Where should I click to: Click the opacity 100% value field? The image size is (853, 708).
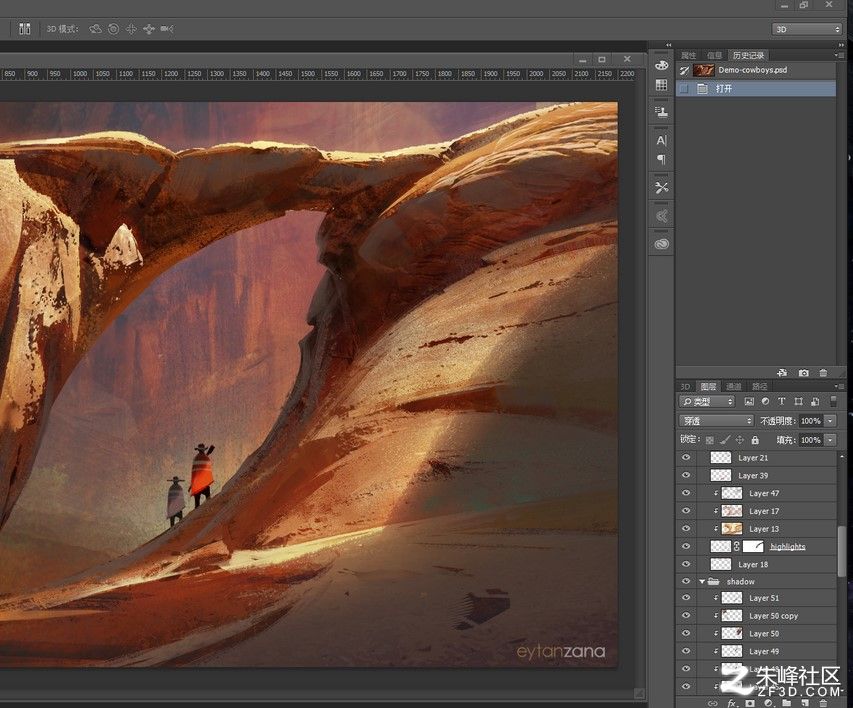pyautogui.click(x=811, y=421)
